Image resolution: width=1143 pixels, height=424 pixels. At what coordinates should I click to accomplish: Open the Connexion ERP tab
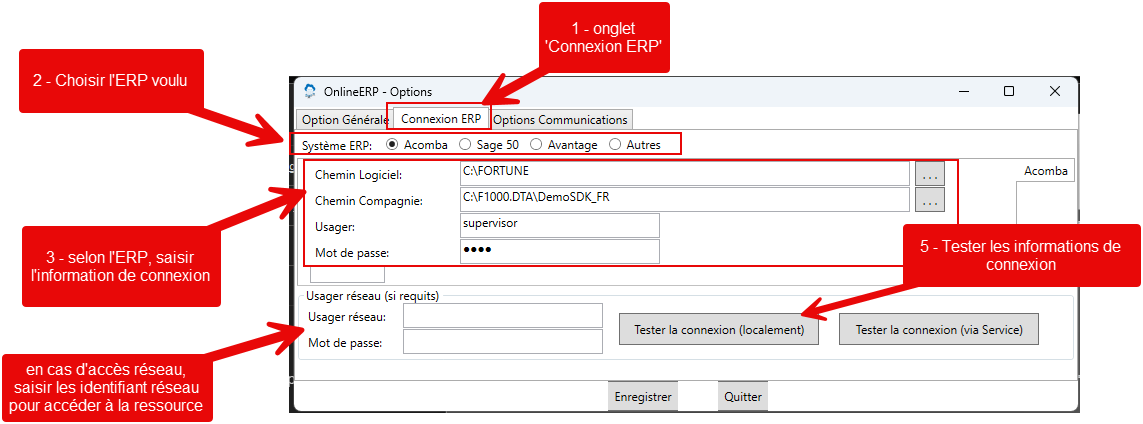coord(440,118)
